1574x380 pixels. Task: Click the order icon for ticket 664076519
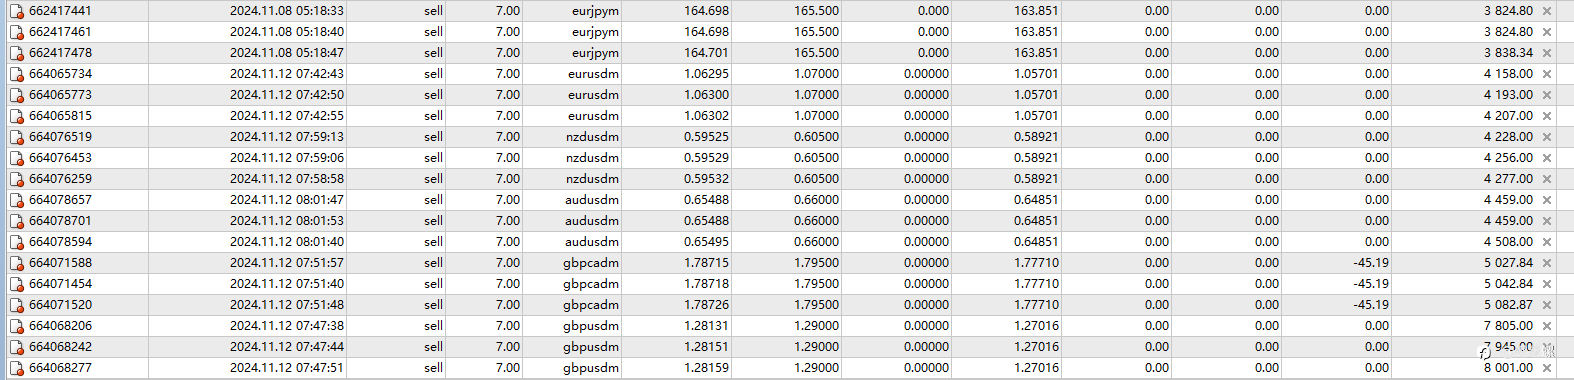[16, 137]
